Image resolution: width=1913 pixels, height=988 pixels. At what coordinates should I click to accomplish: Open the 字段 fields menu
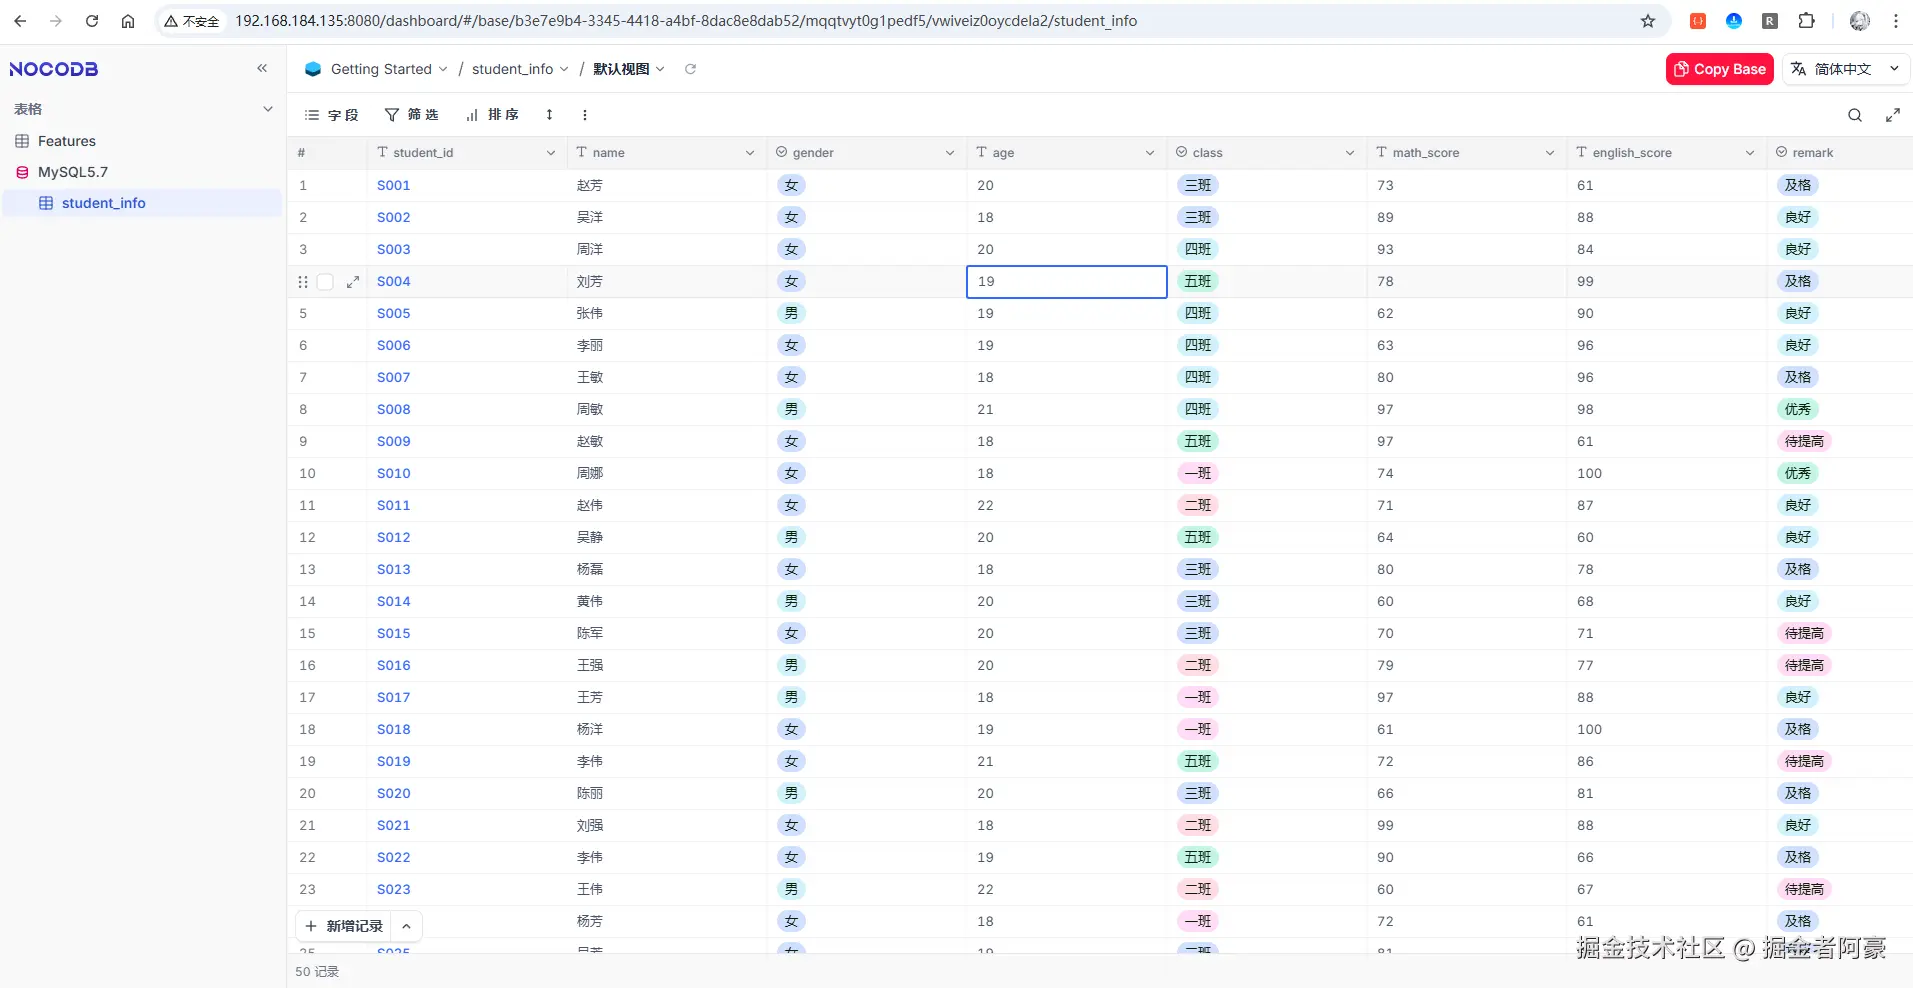point(331,115)
